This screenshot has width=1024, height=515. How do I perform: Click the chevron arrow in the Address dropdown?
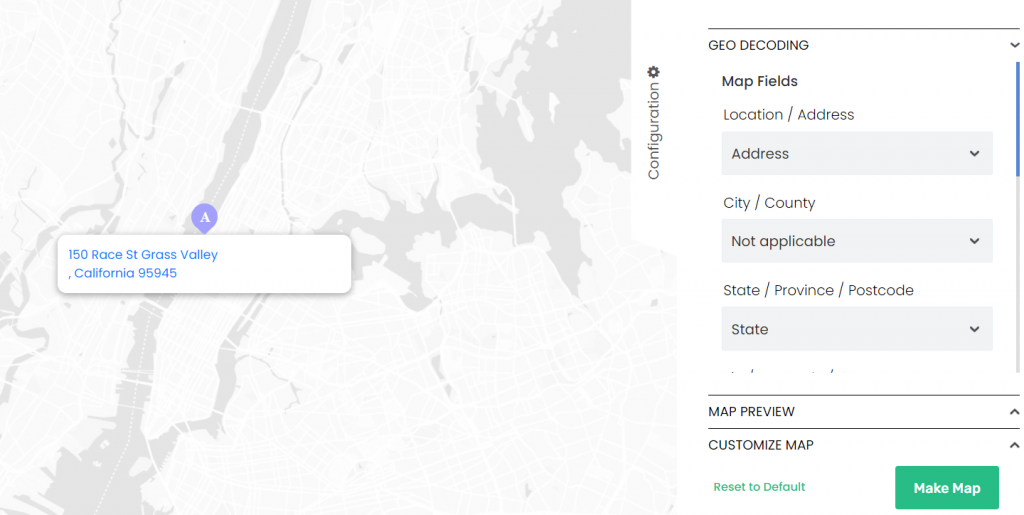coord(974,154)
